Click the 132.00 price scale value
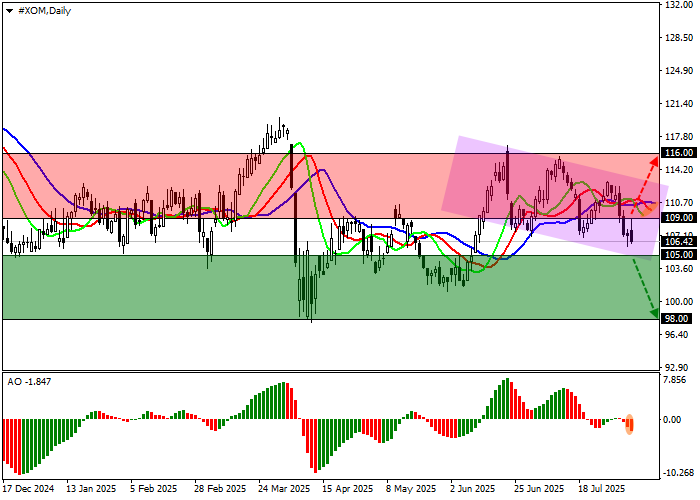This screenshot has width=700, height=500. click(x=679, y=4)
